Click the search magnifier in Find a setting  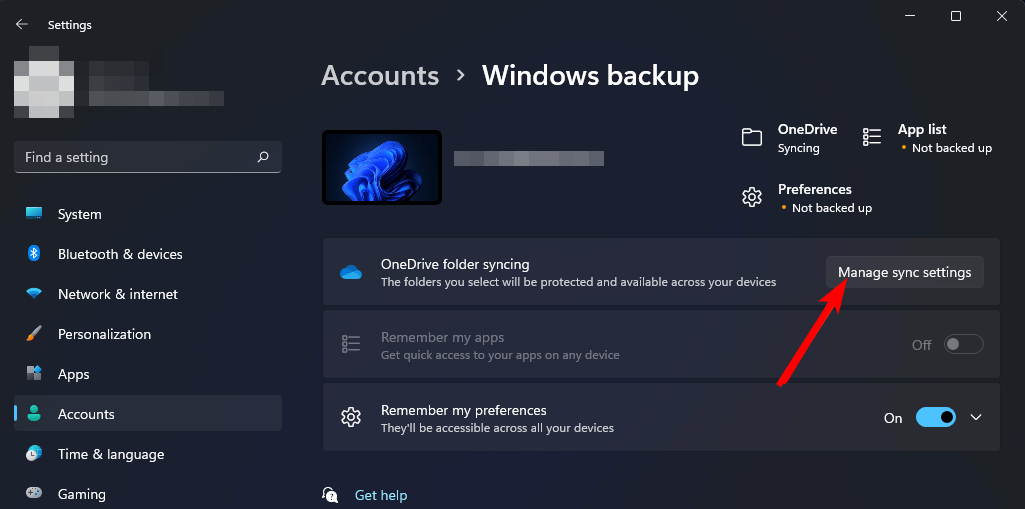tap(263, 157)
